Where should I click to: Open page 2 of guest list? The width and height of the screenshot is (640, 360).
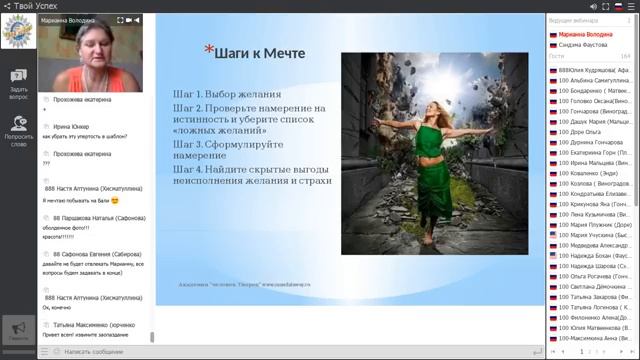tap(589, 351)
